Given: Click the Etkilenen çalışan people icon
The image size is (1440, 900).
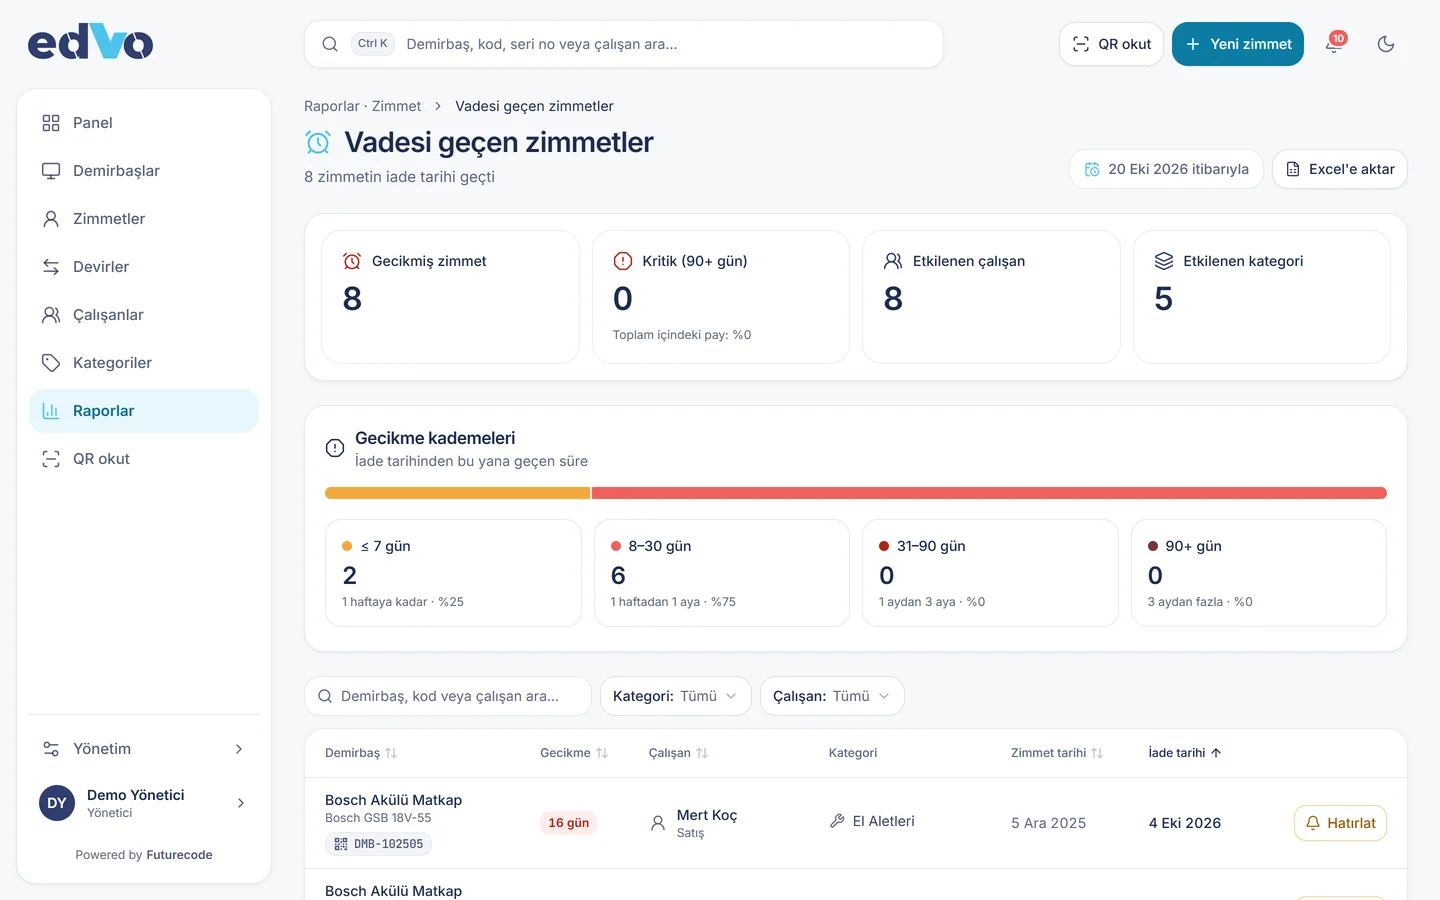Looking at the screenshot, I should pos(893,261).
